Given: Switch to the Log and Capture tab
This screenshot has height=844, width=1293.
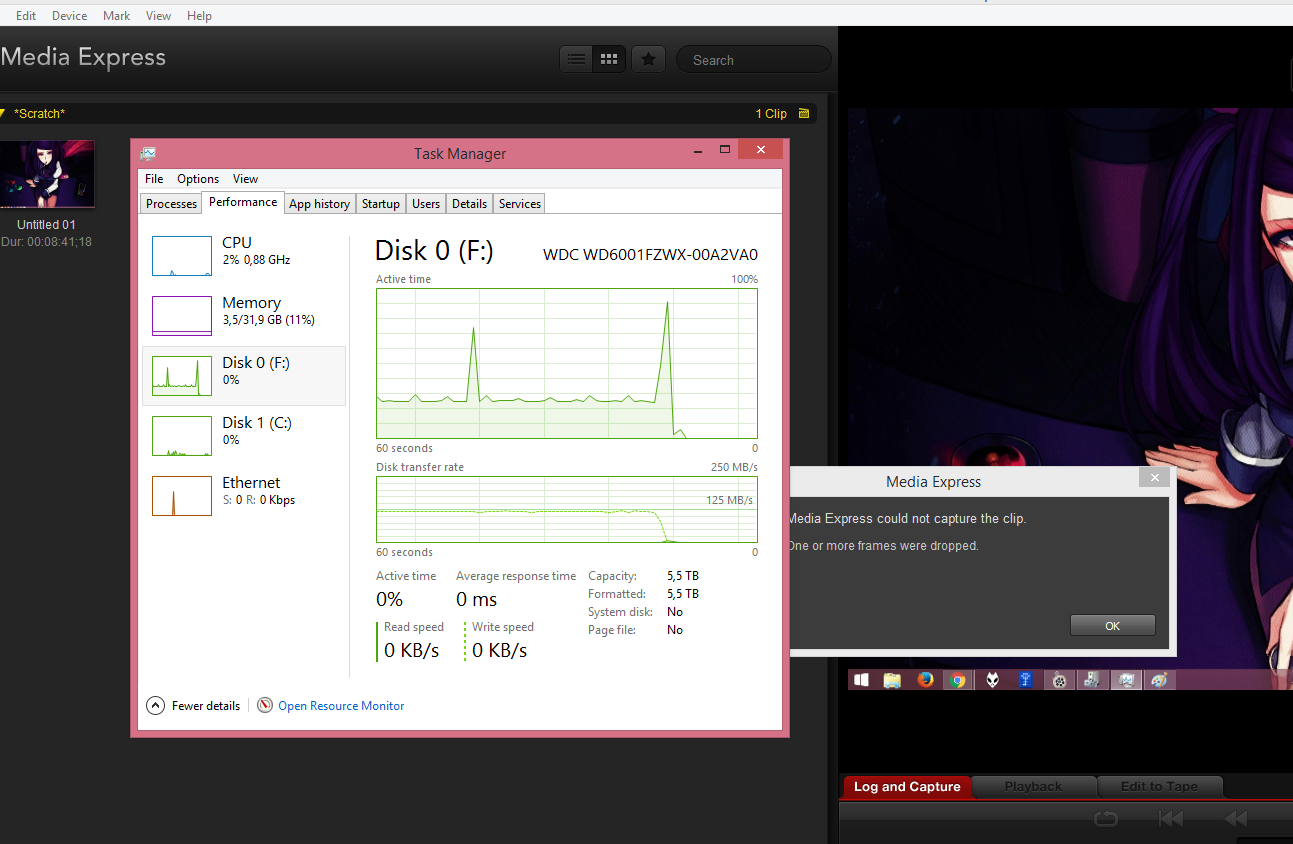Looking at the screenshot, I should point(907,786).
